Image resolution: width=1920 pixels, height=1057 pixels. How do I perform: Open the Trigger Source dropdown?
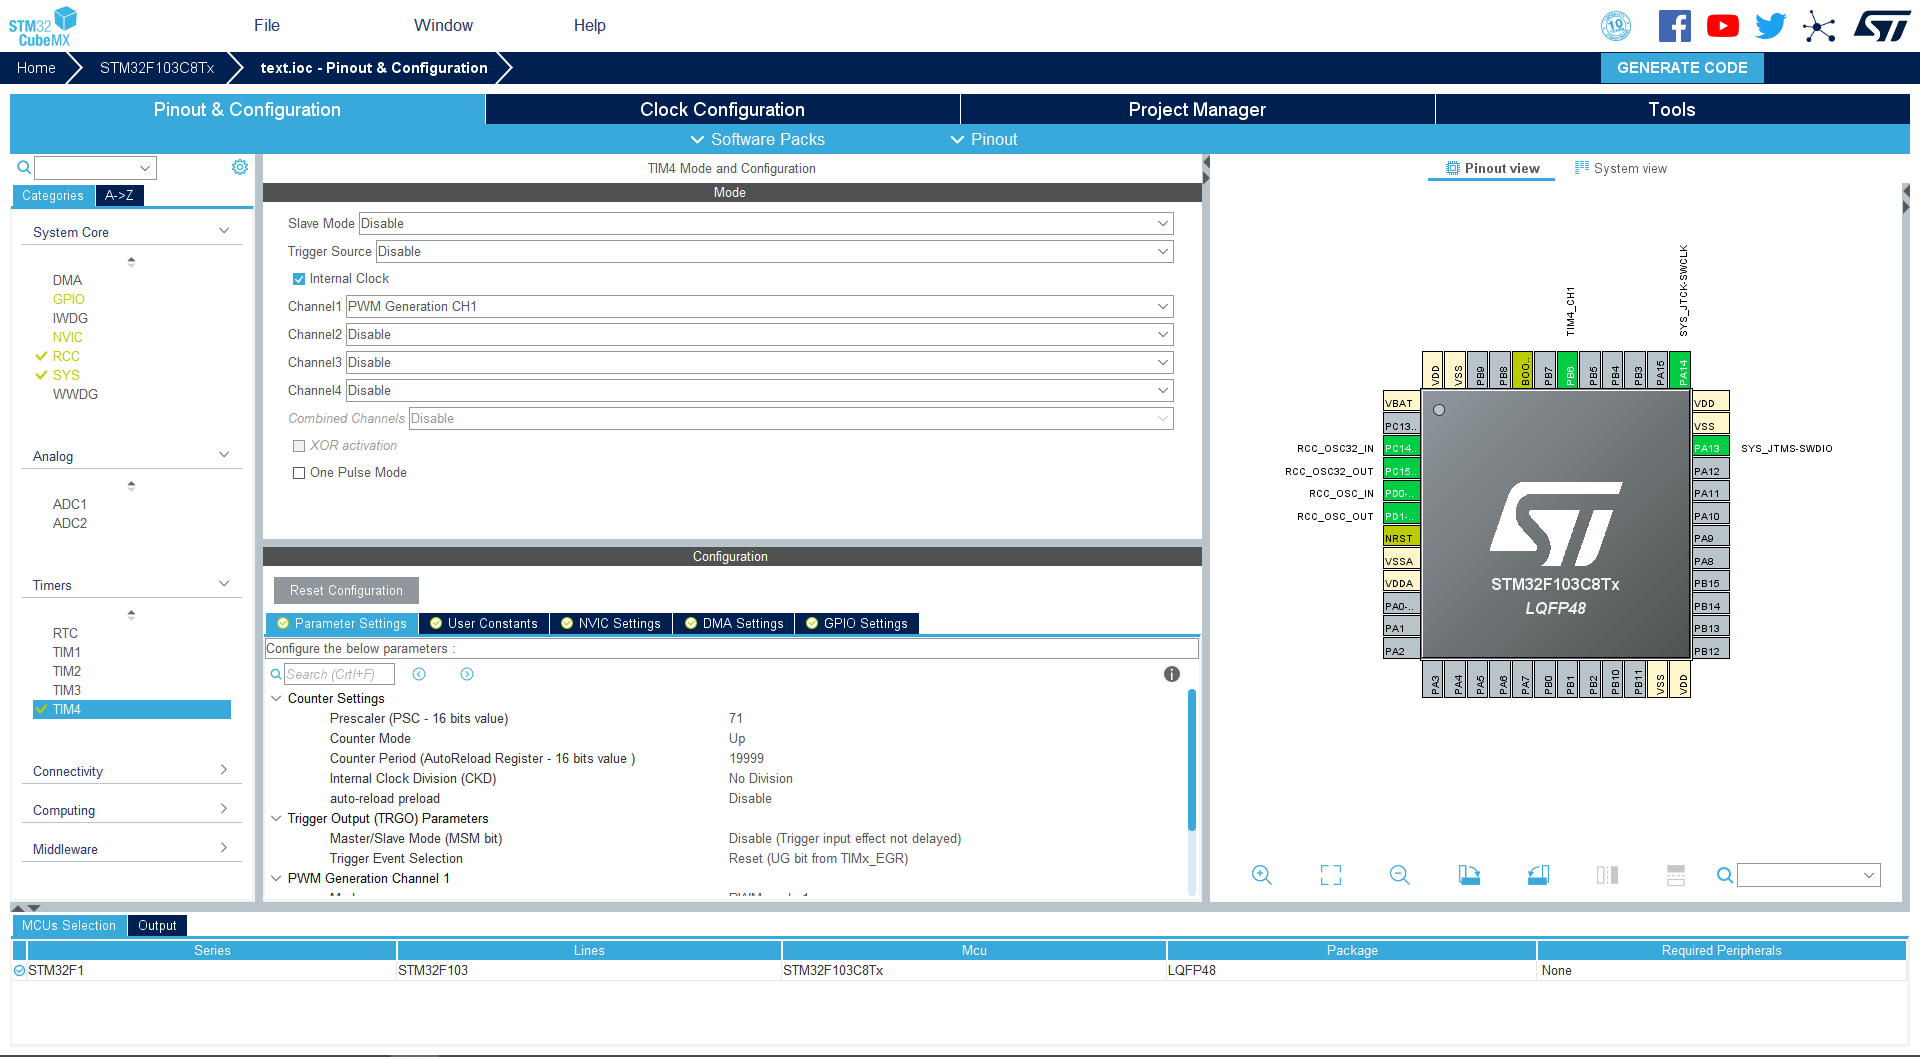[774, 251]
